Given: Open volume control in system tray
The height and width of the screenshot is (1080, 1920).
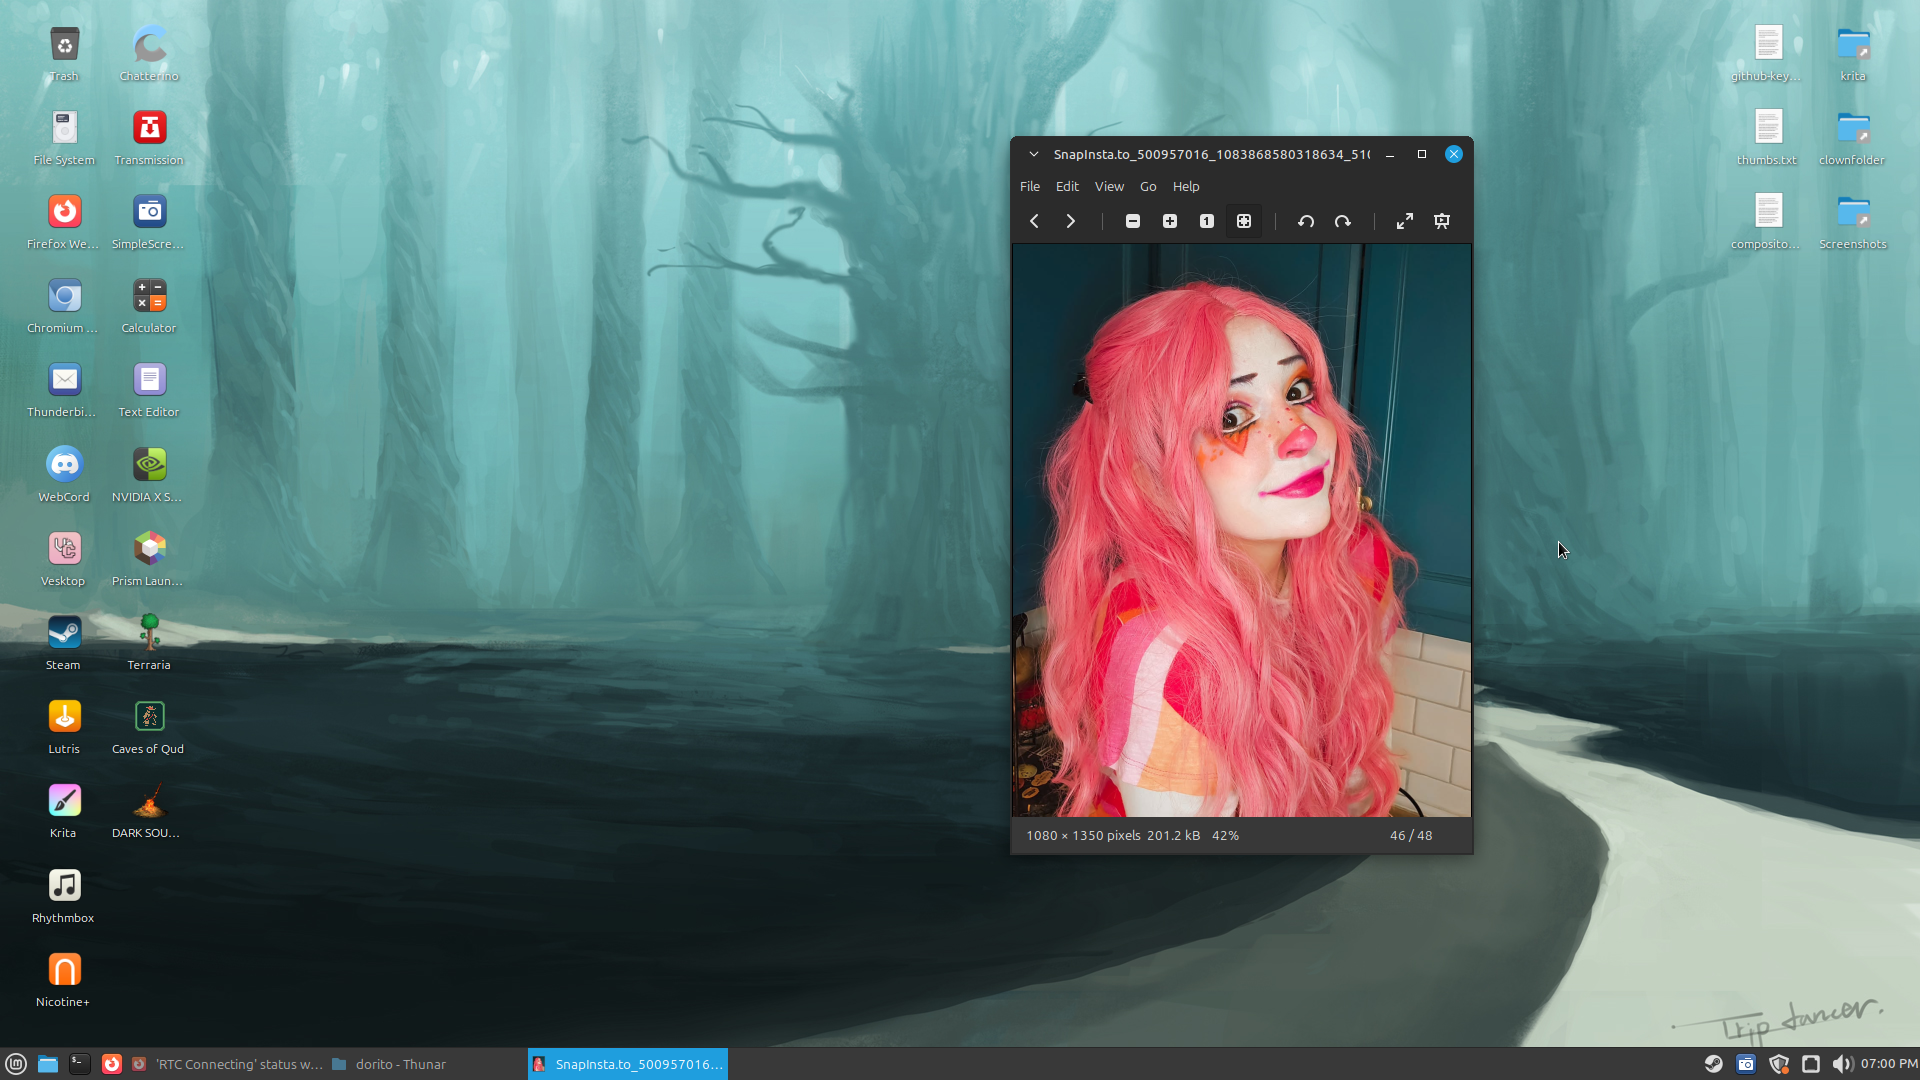Looking at the screenshot, I should click(x=1842, y=1064).
